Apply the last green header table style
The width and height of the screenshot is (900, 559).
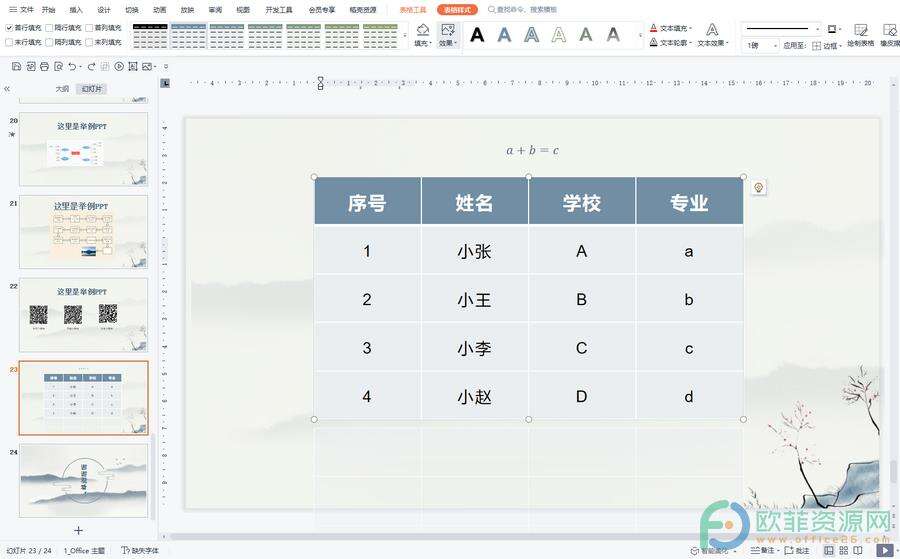coord(381,36)
